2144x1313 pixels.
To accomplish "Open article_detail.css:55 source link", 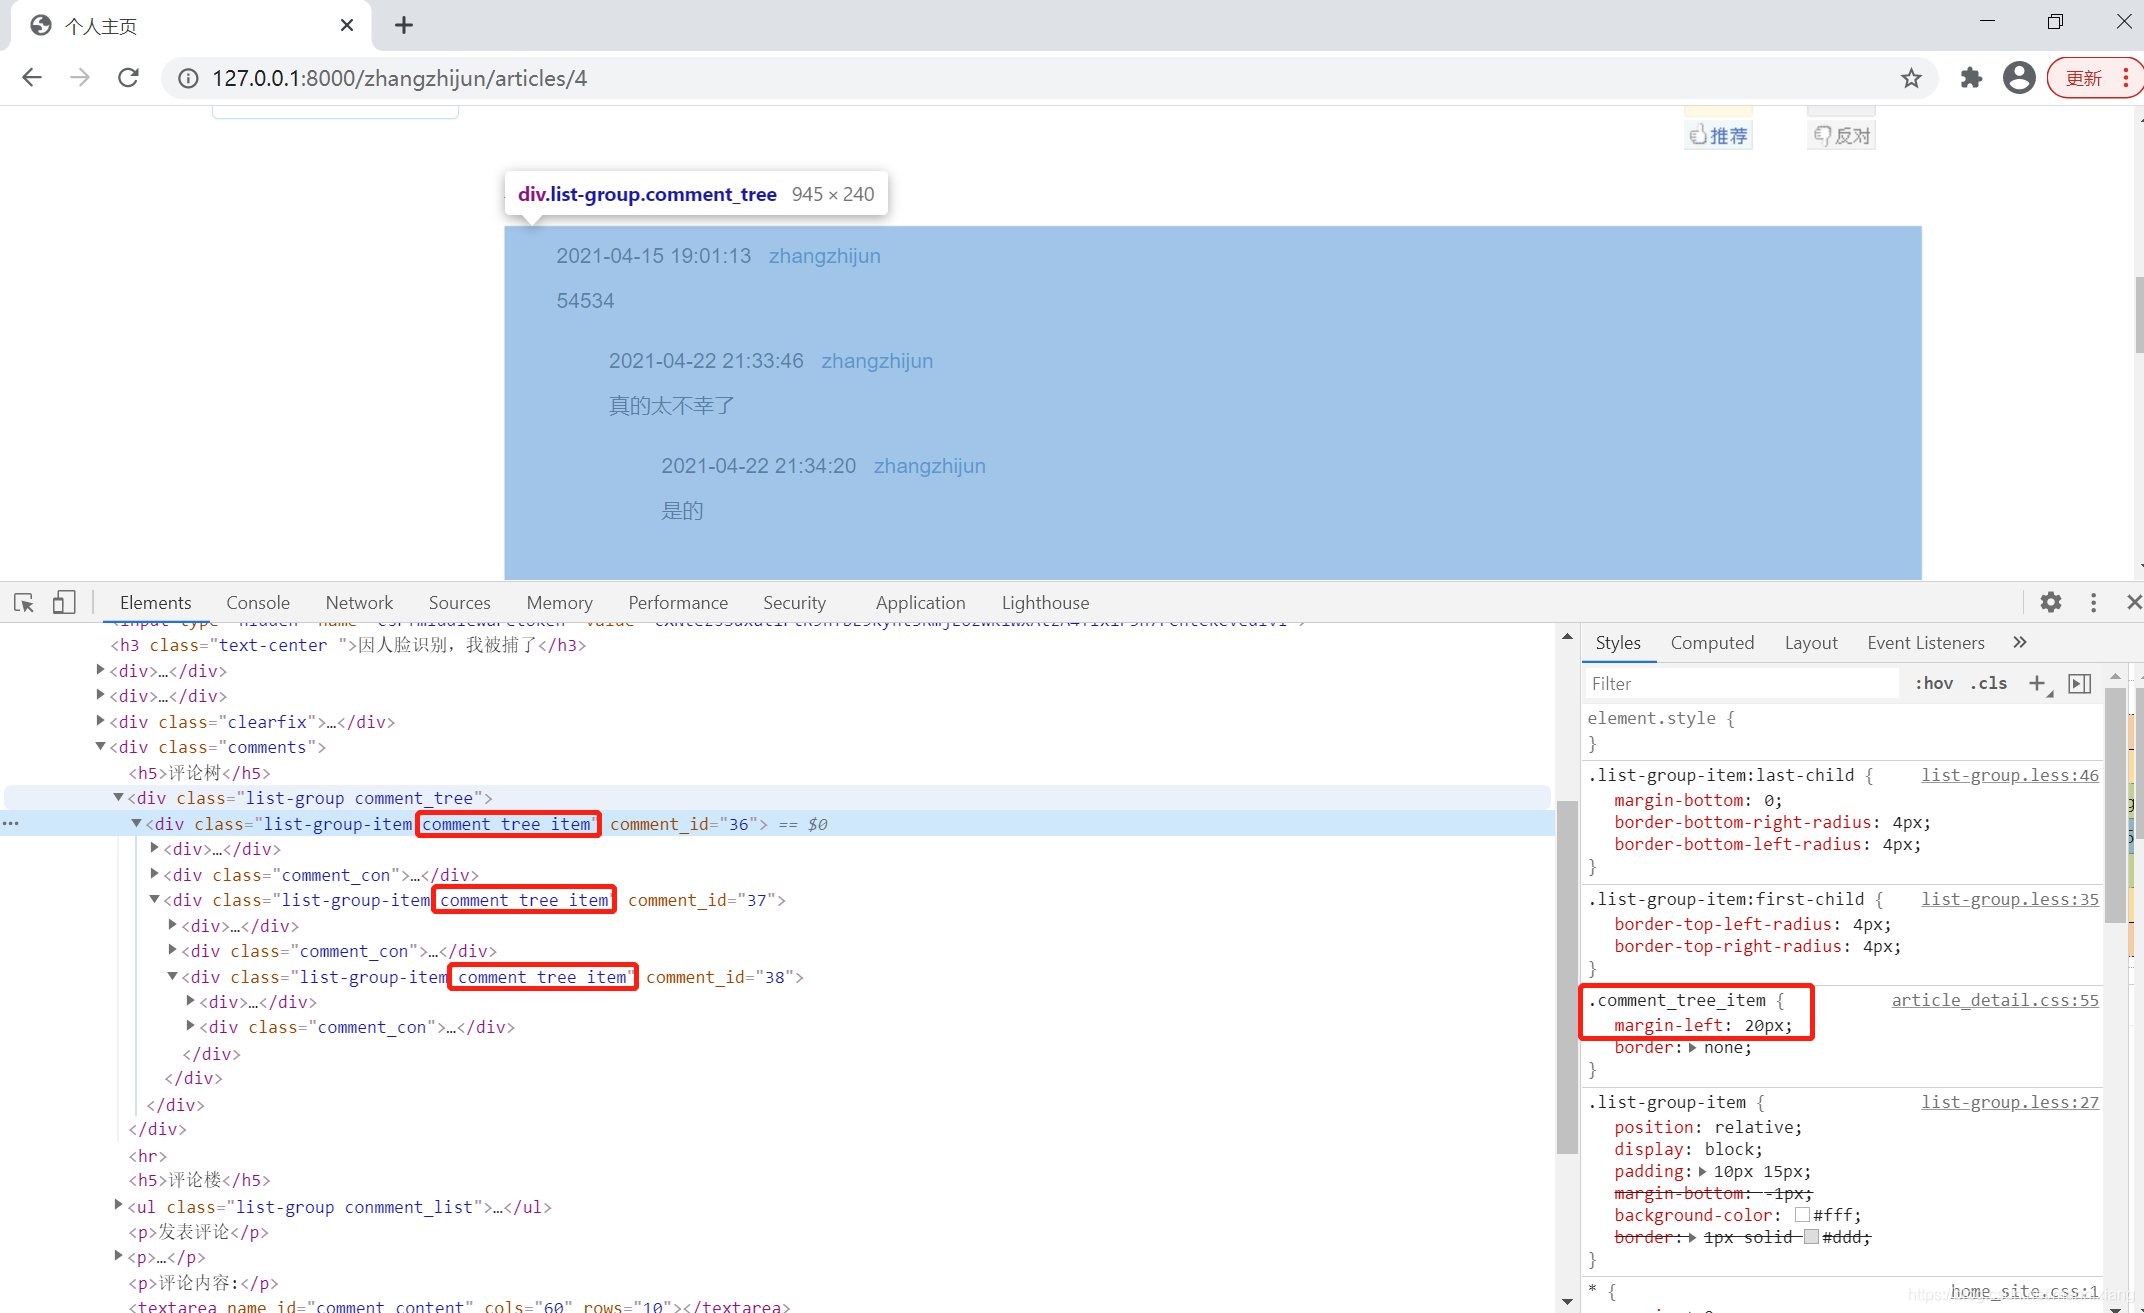I will click(1995, 1000).
